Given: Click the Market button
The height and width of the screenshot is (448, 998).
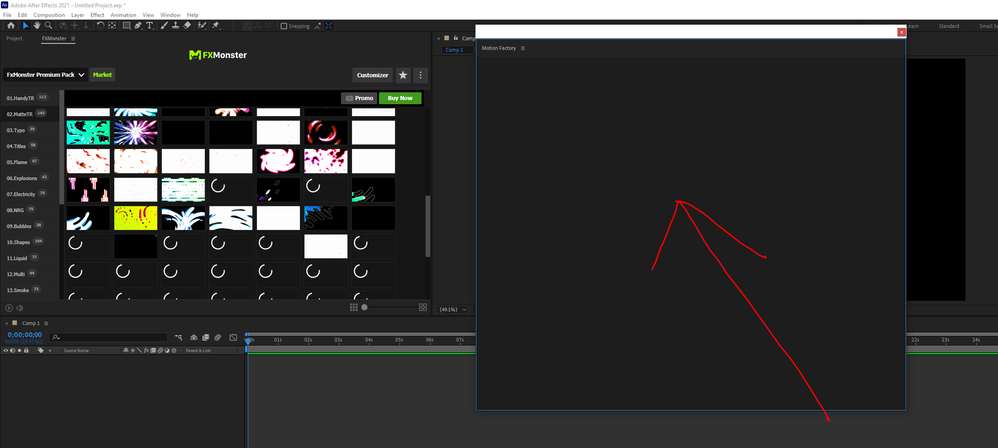Looking at the screenshot, I should [x=102, y=75].
